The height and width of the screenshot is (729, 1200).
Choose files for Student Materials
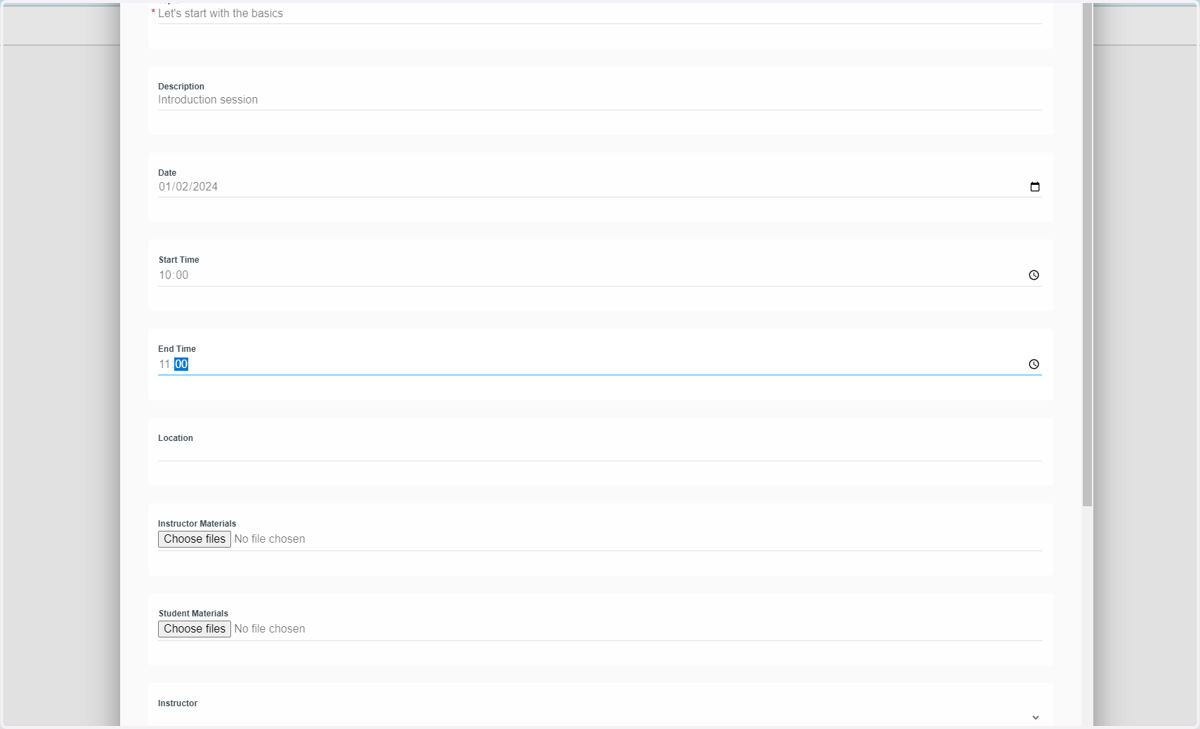coord(194,629)
